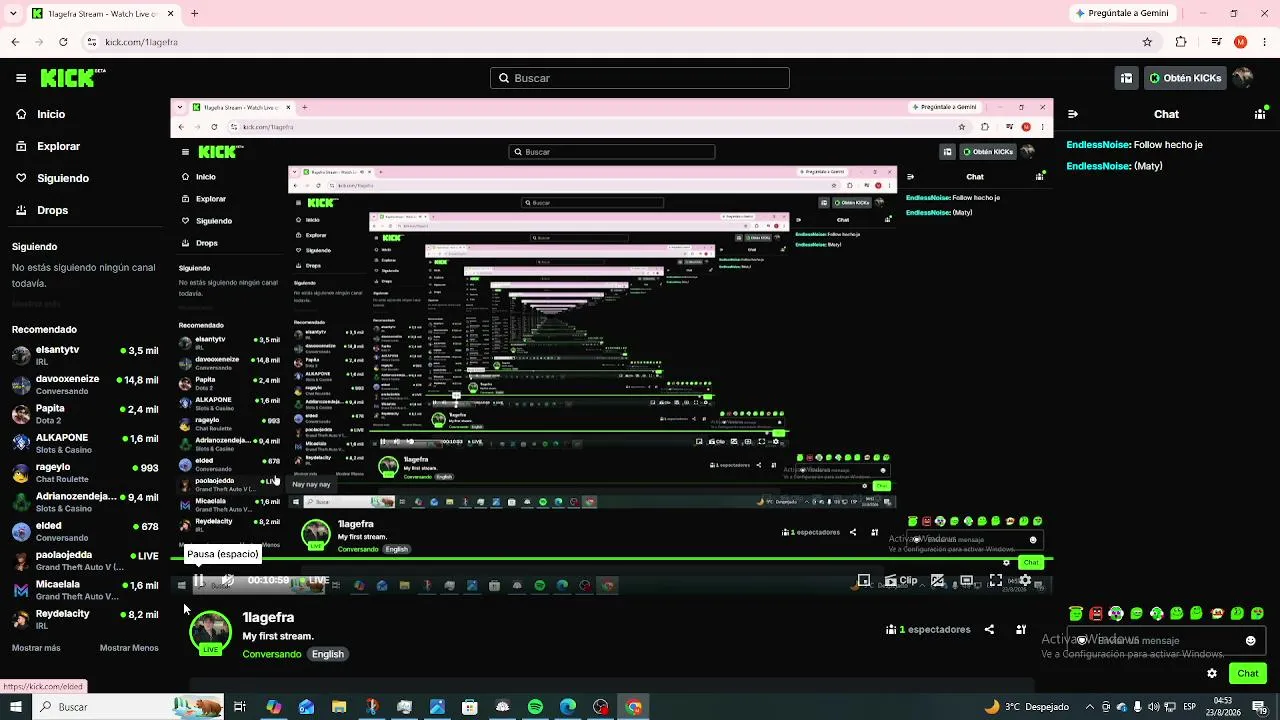The height and width of the screenshot is (720, 1280).
Task: Open Chrome extensions puzzle icon
Action: click(x=1181, y=42)
